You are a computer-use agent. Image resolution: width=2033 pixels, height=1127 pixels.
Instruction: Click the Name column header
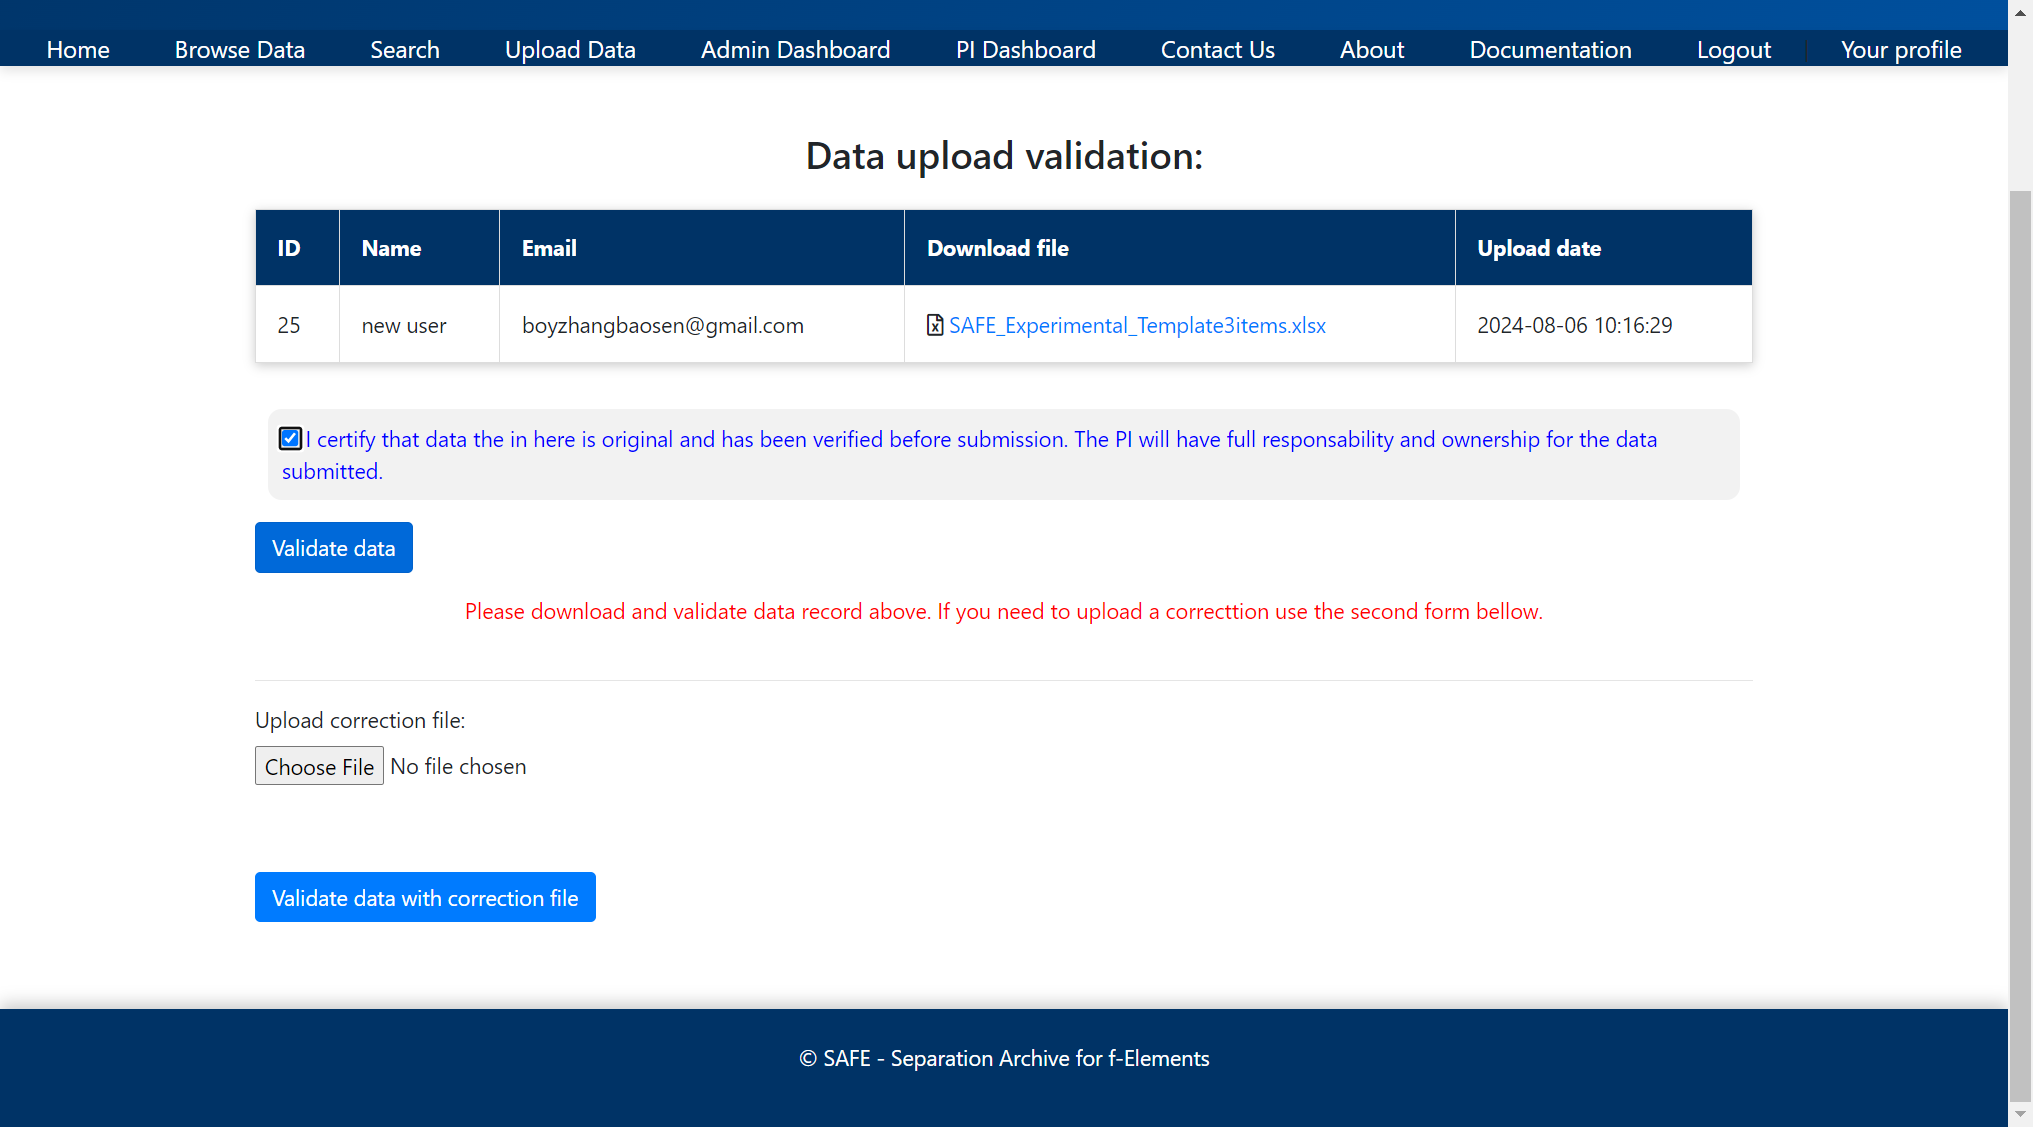[420, 248]
